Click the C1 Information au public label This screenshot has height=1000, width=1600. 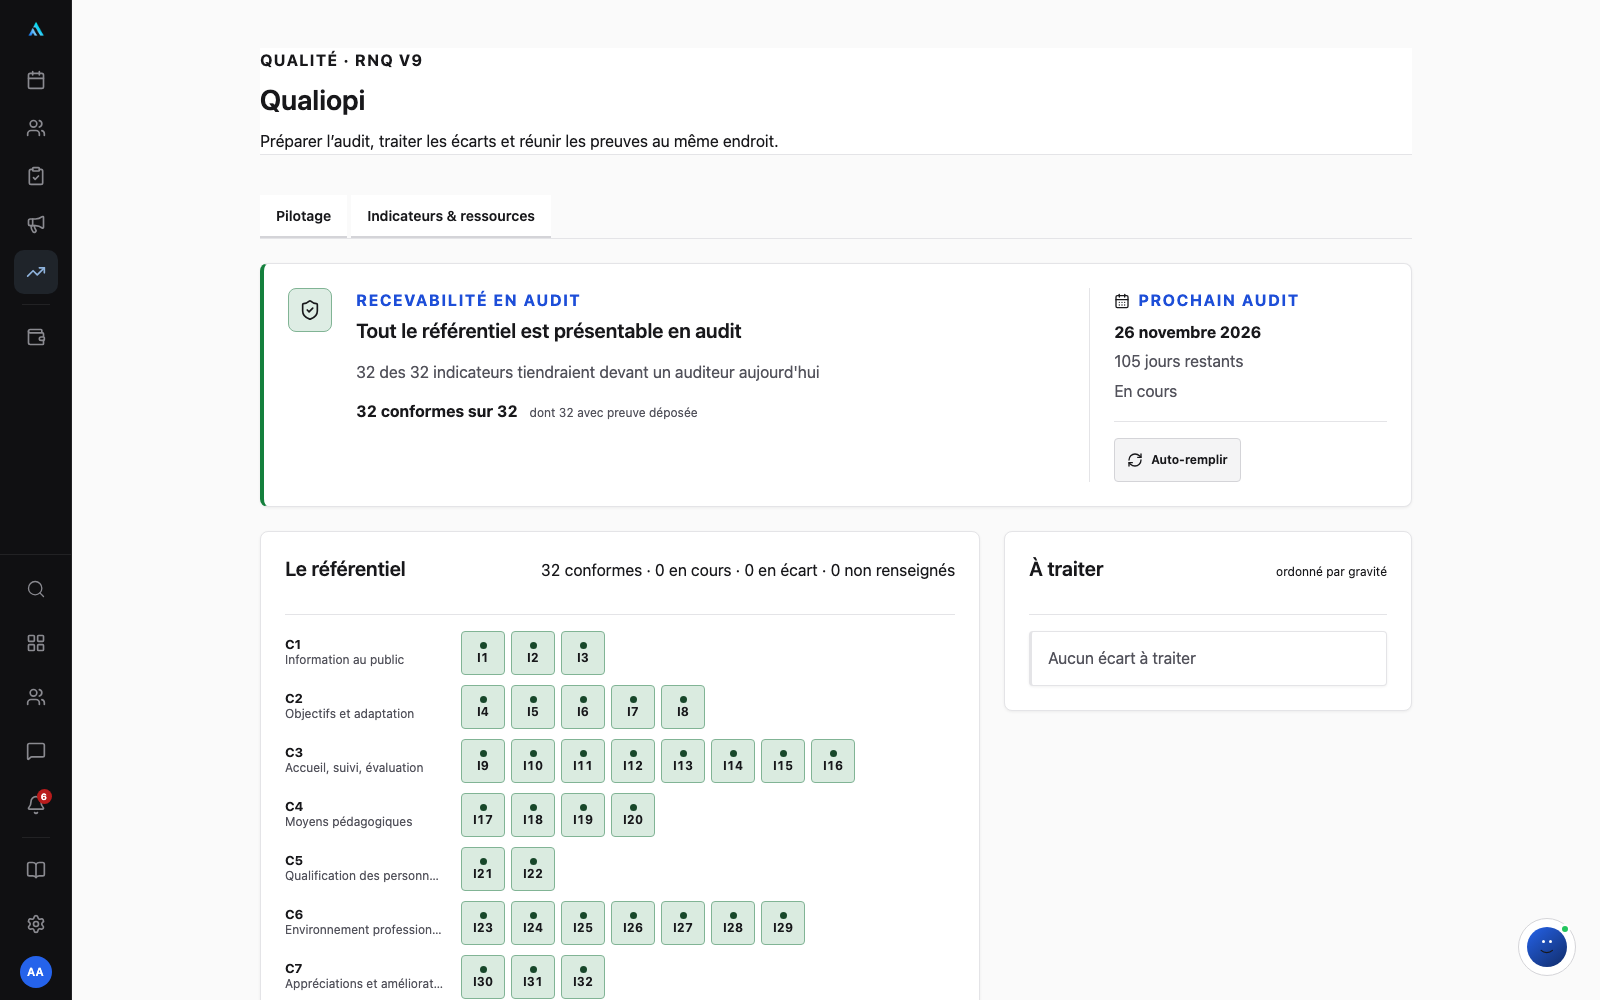pyautogui.click(x=345, y=652)
